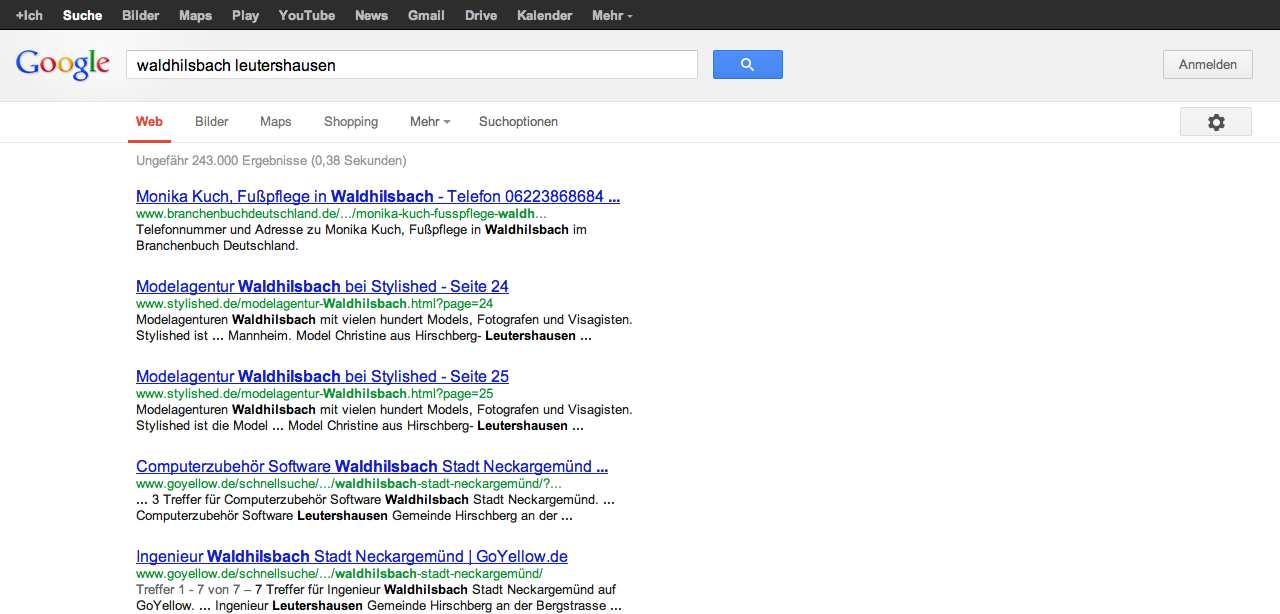The image size is (1280, 614).
Task: Open the Monika Kuch Fußpflege result
Action: click(x=377, y=197)
